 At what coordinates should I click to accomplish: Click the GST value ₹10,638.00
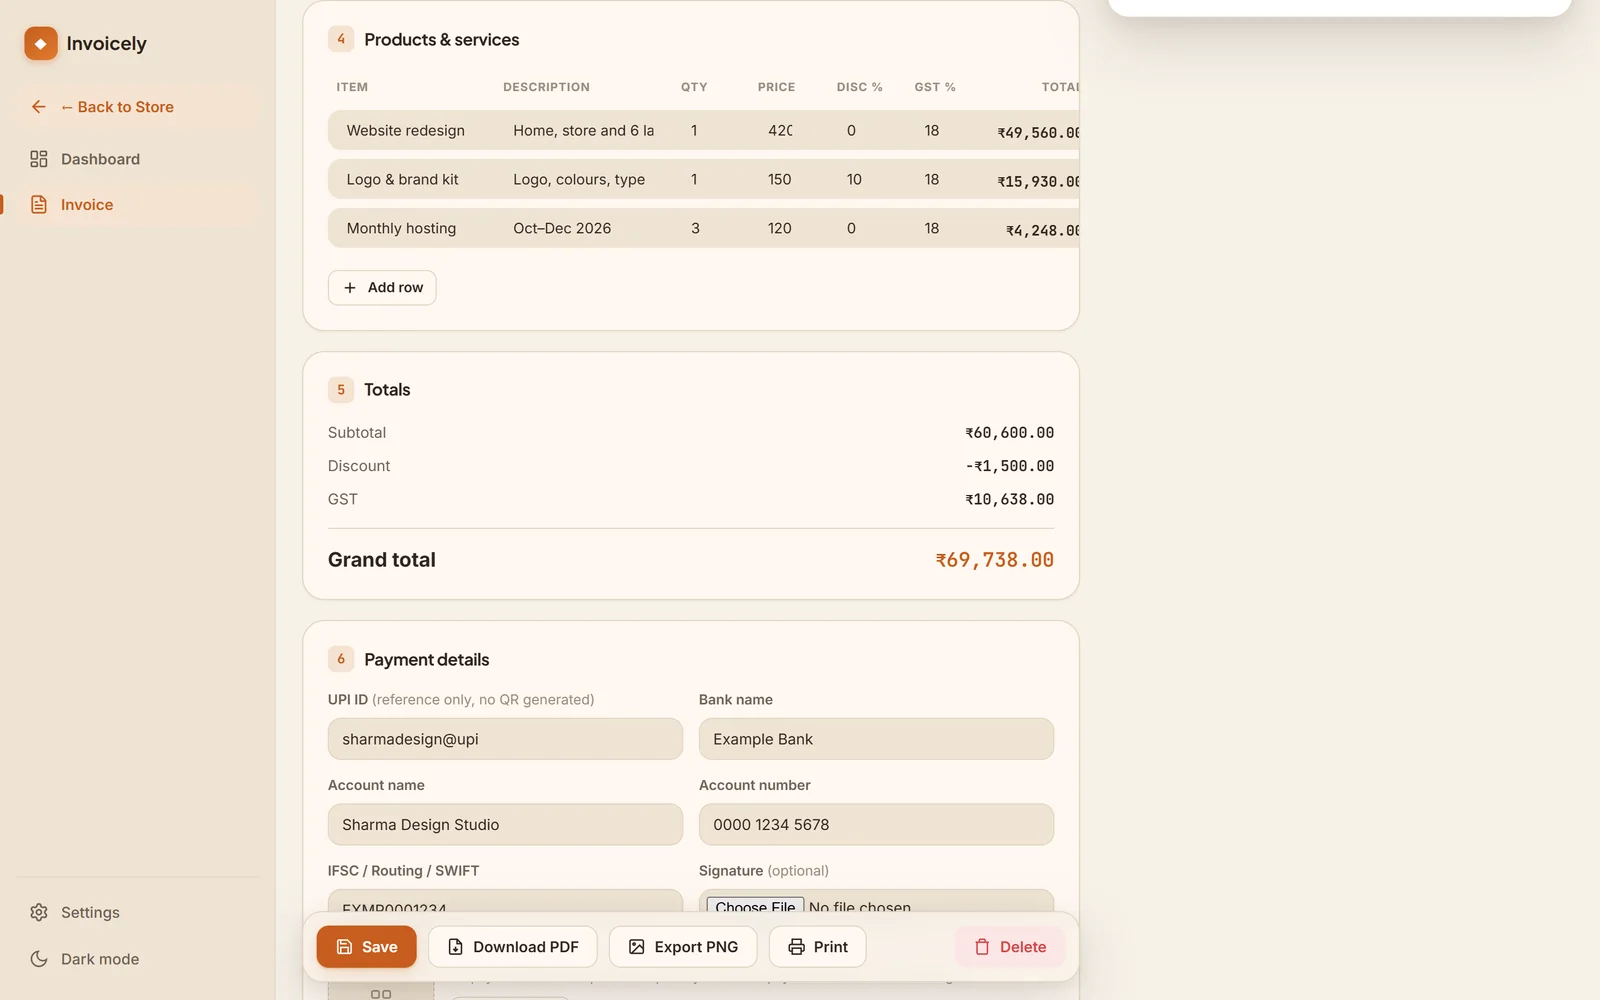(x=1009, y=500)
